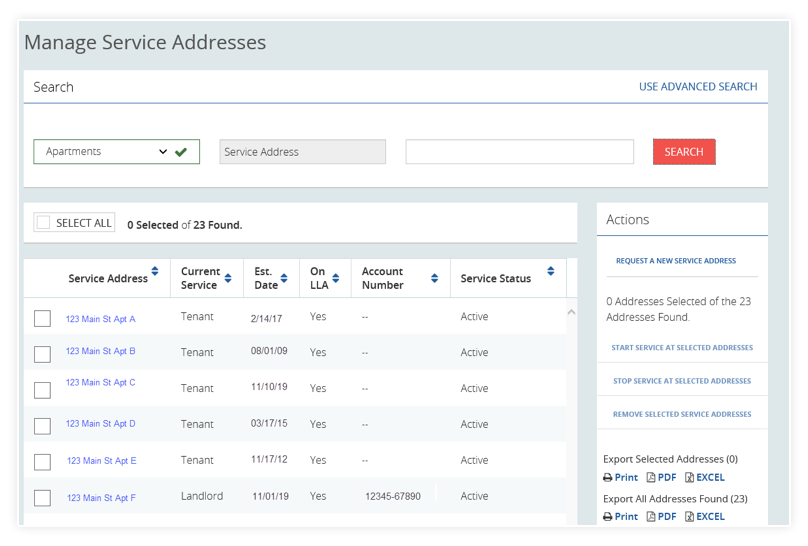The height and width of the screenshot is (546, 808).
Task: Tick the checkbox for 123 Main St Apt A
Action: click(x=42, y=318)
